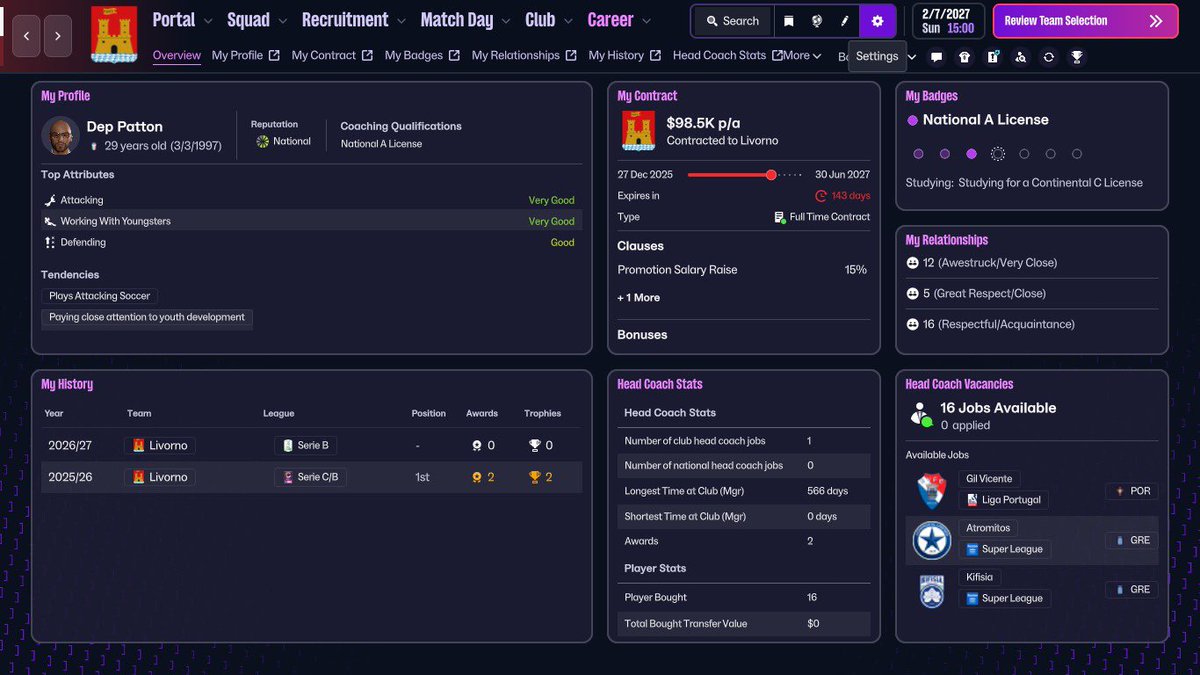
Task: Open the bookmarks icon in top bar
Action: (789, 21)
